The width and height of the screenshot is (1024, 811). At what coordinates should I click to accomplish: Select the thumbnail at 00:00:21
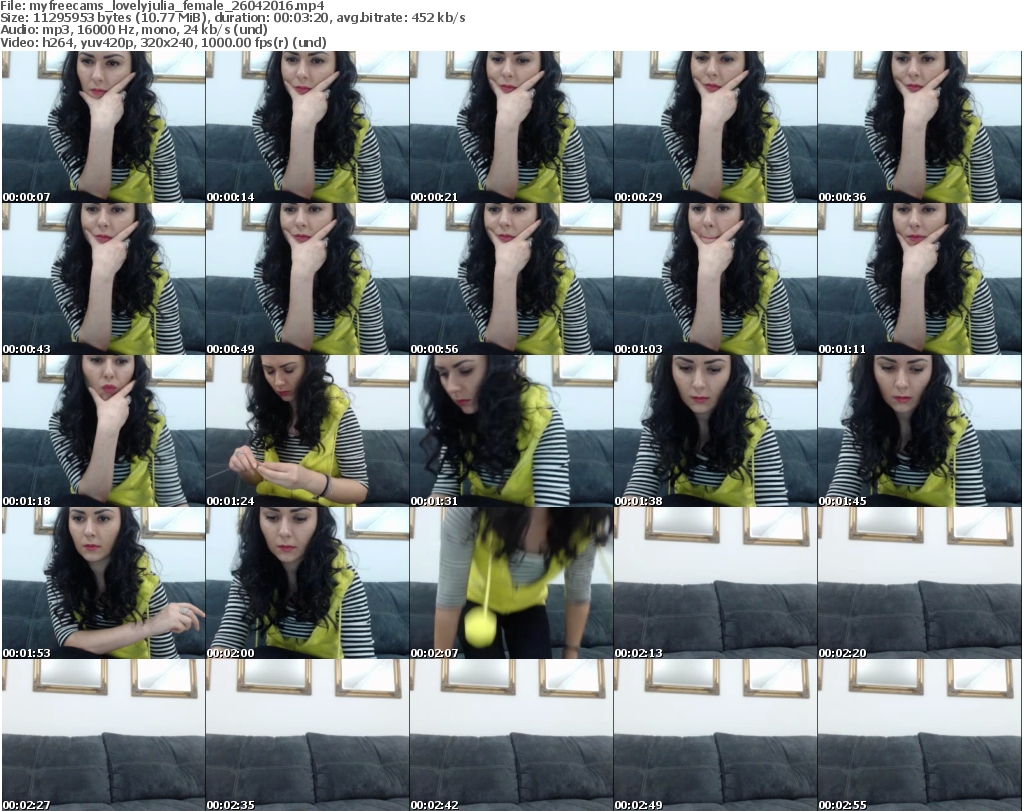point(511,127)
